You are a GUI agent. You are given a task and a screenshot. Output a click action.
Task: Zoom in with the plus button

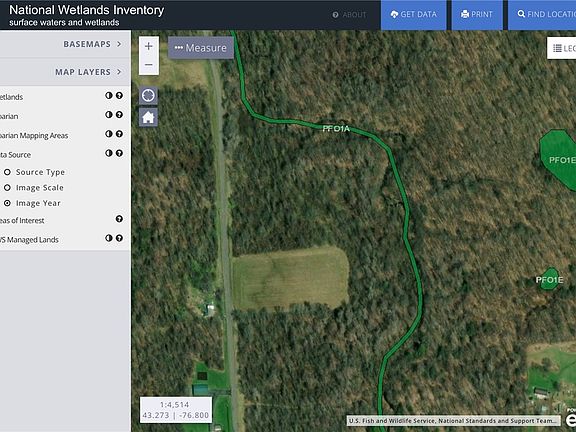point(149,46)
